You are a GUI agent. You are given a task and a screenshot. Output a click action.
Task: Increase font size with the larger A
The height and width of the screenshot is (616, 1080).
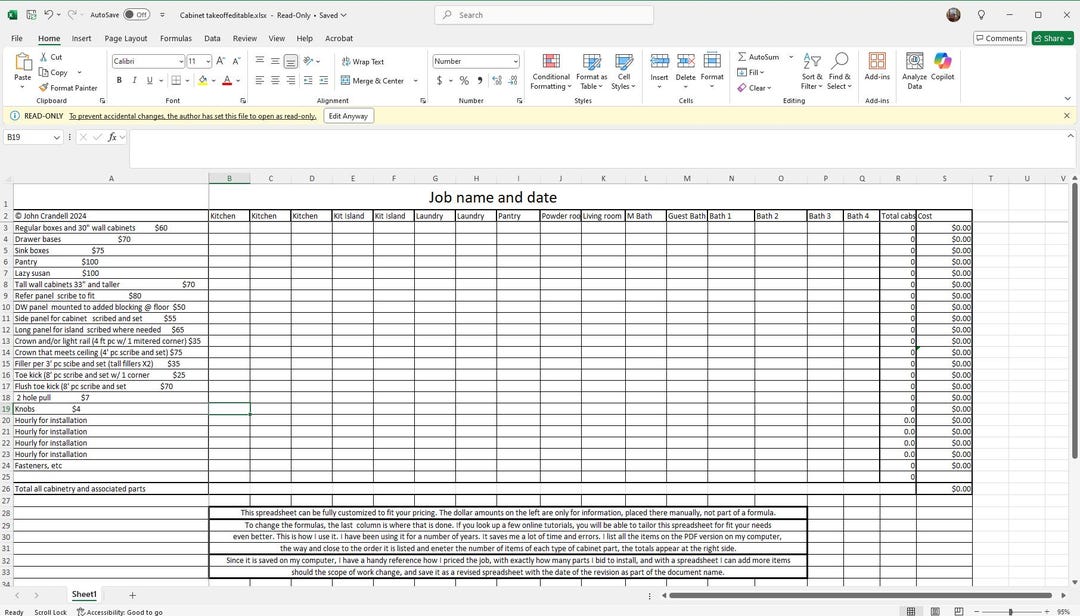point(220,61)
